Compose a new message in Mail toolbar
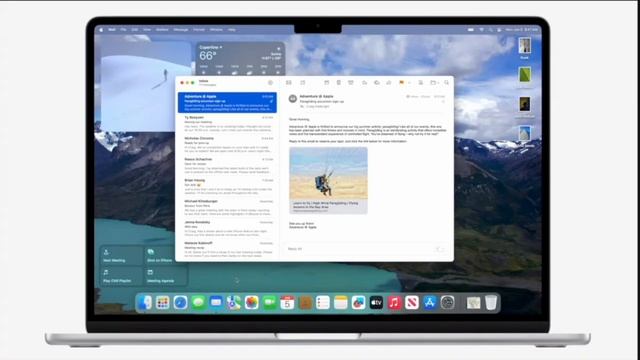The image size is (640, 360). tap(302, 83)
